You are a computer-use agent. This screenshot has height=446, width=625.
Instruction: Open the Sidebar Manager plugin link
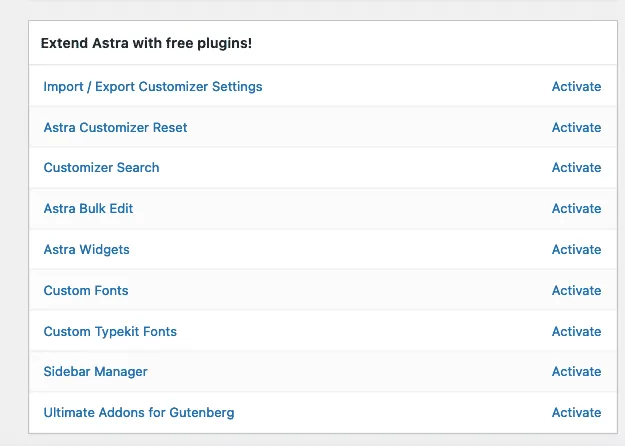95,372
